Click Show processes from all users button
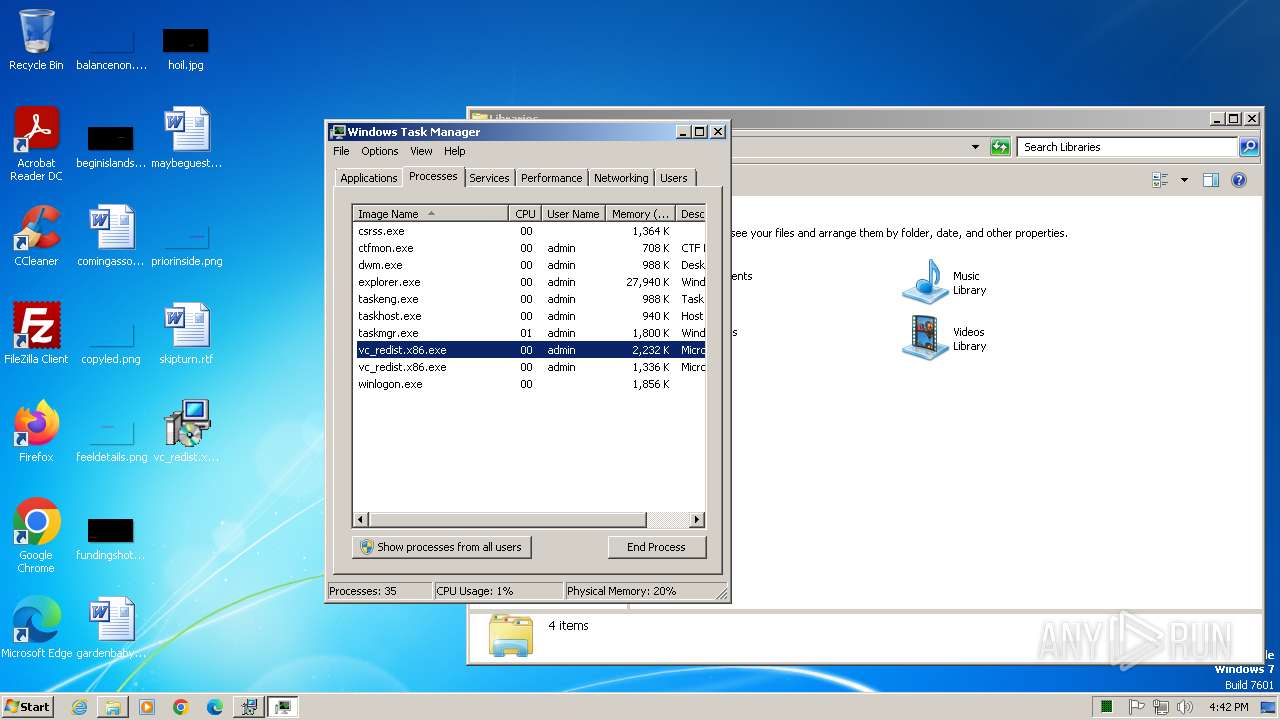 click(442, 547)
